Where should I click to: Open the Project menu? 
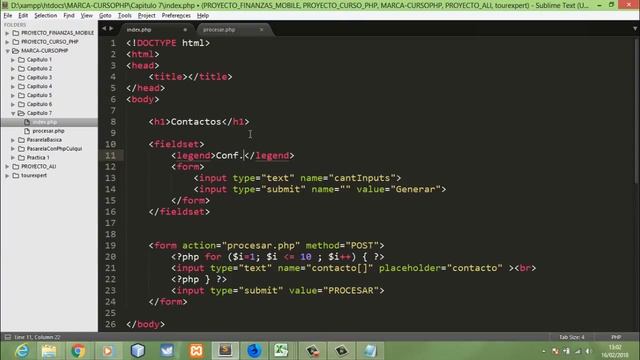pos(147,16)
